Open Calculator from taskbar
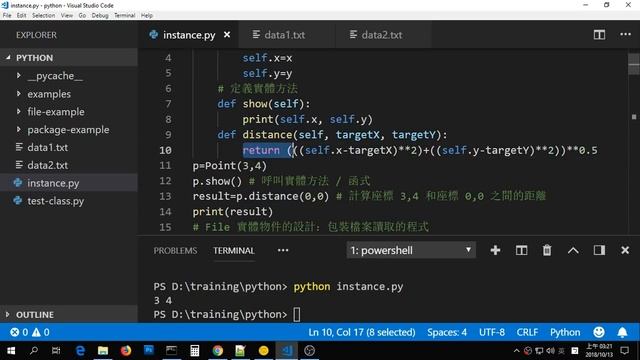Screen dimensions: 640x360 tap(195, 351)
